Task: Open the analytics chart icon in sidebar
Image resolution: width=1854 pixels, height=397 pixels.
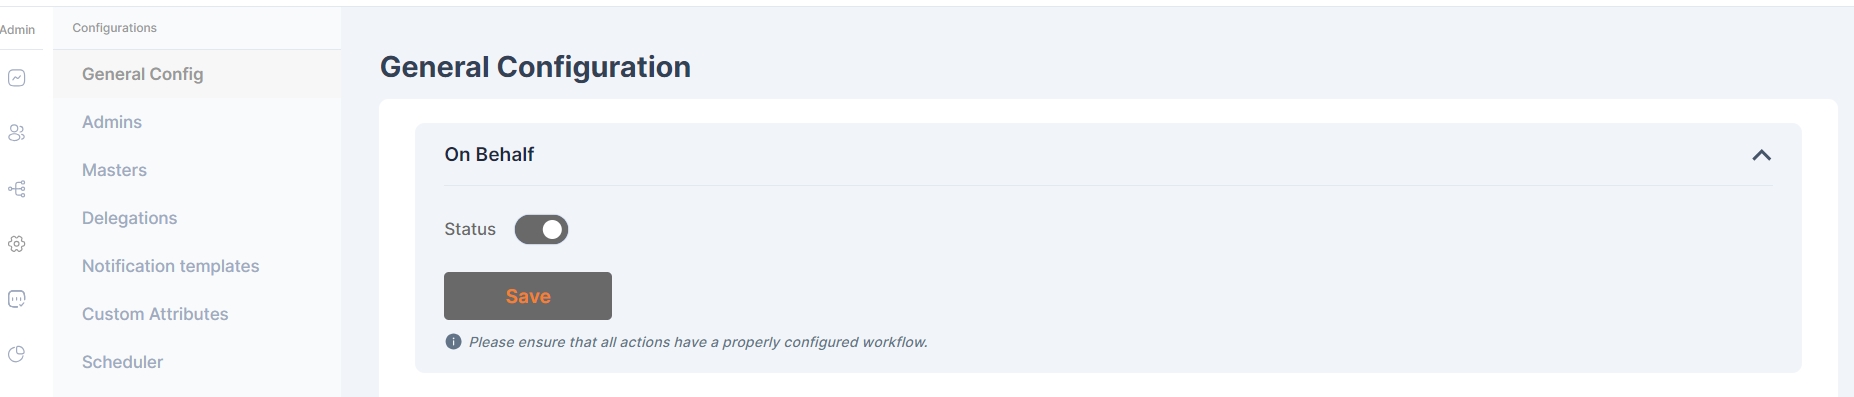Action: (x=17, y=78)
